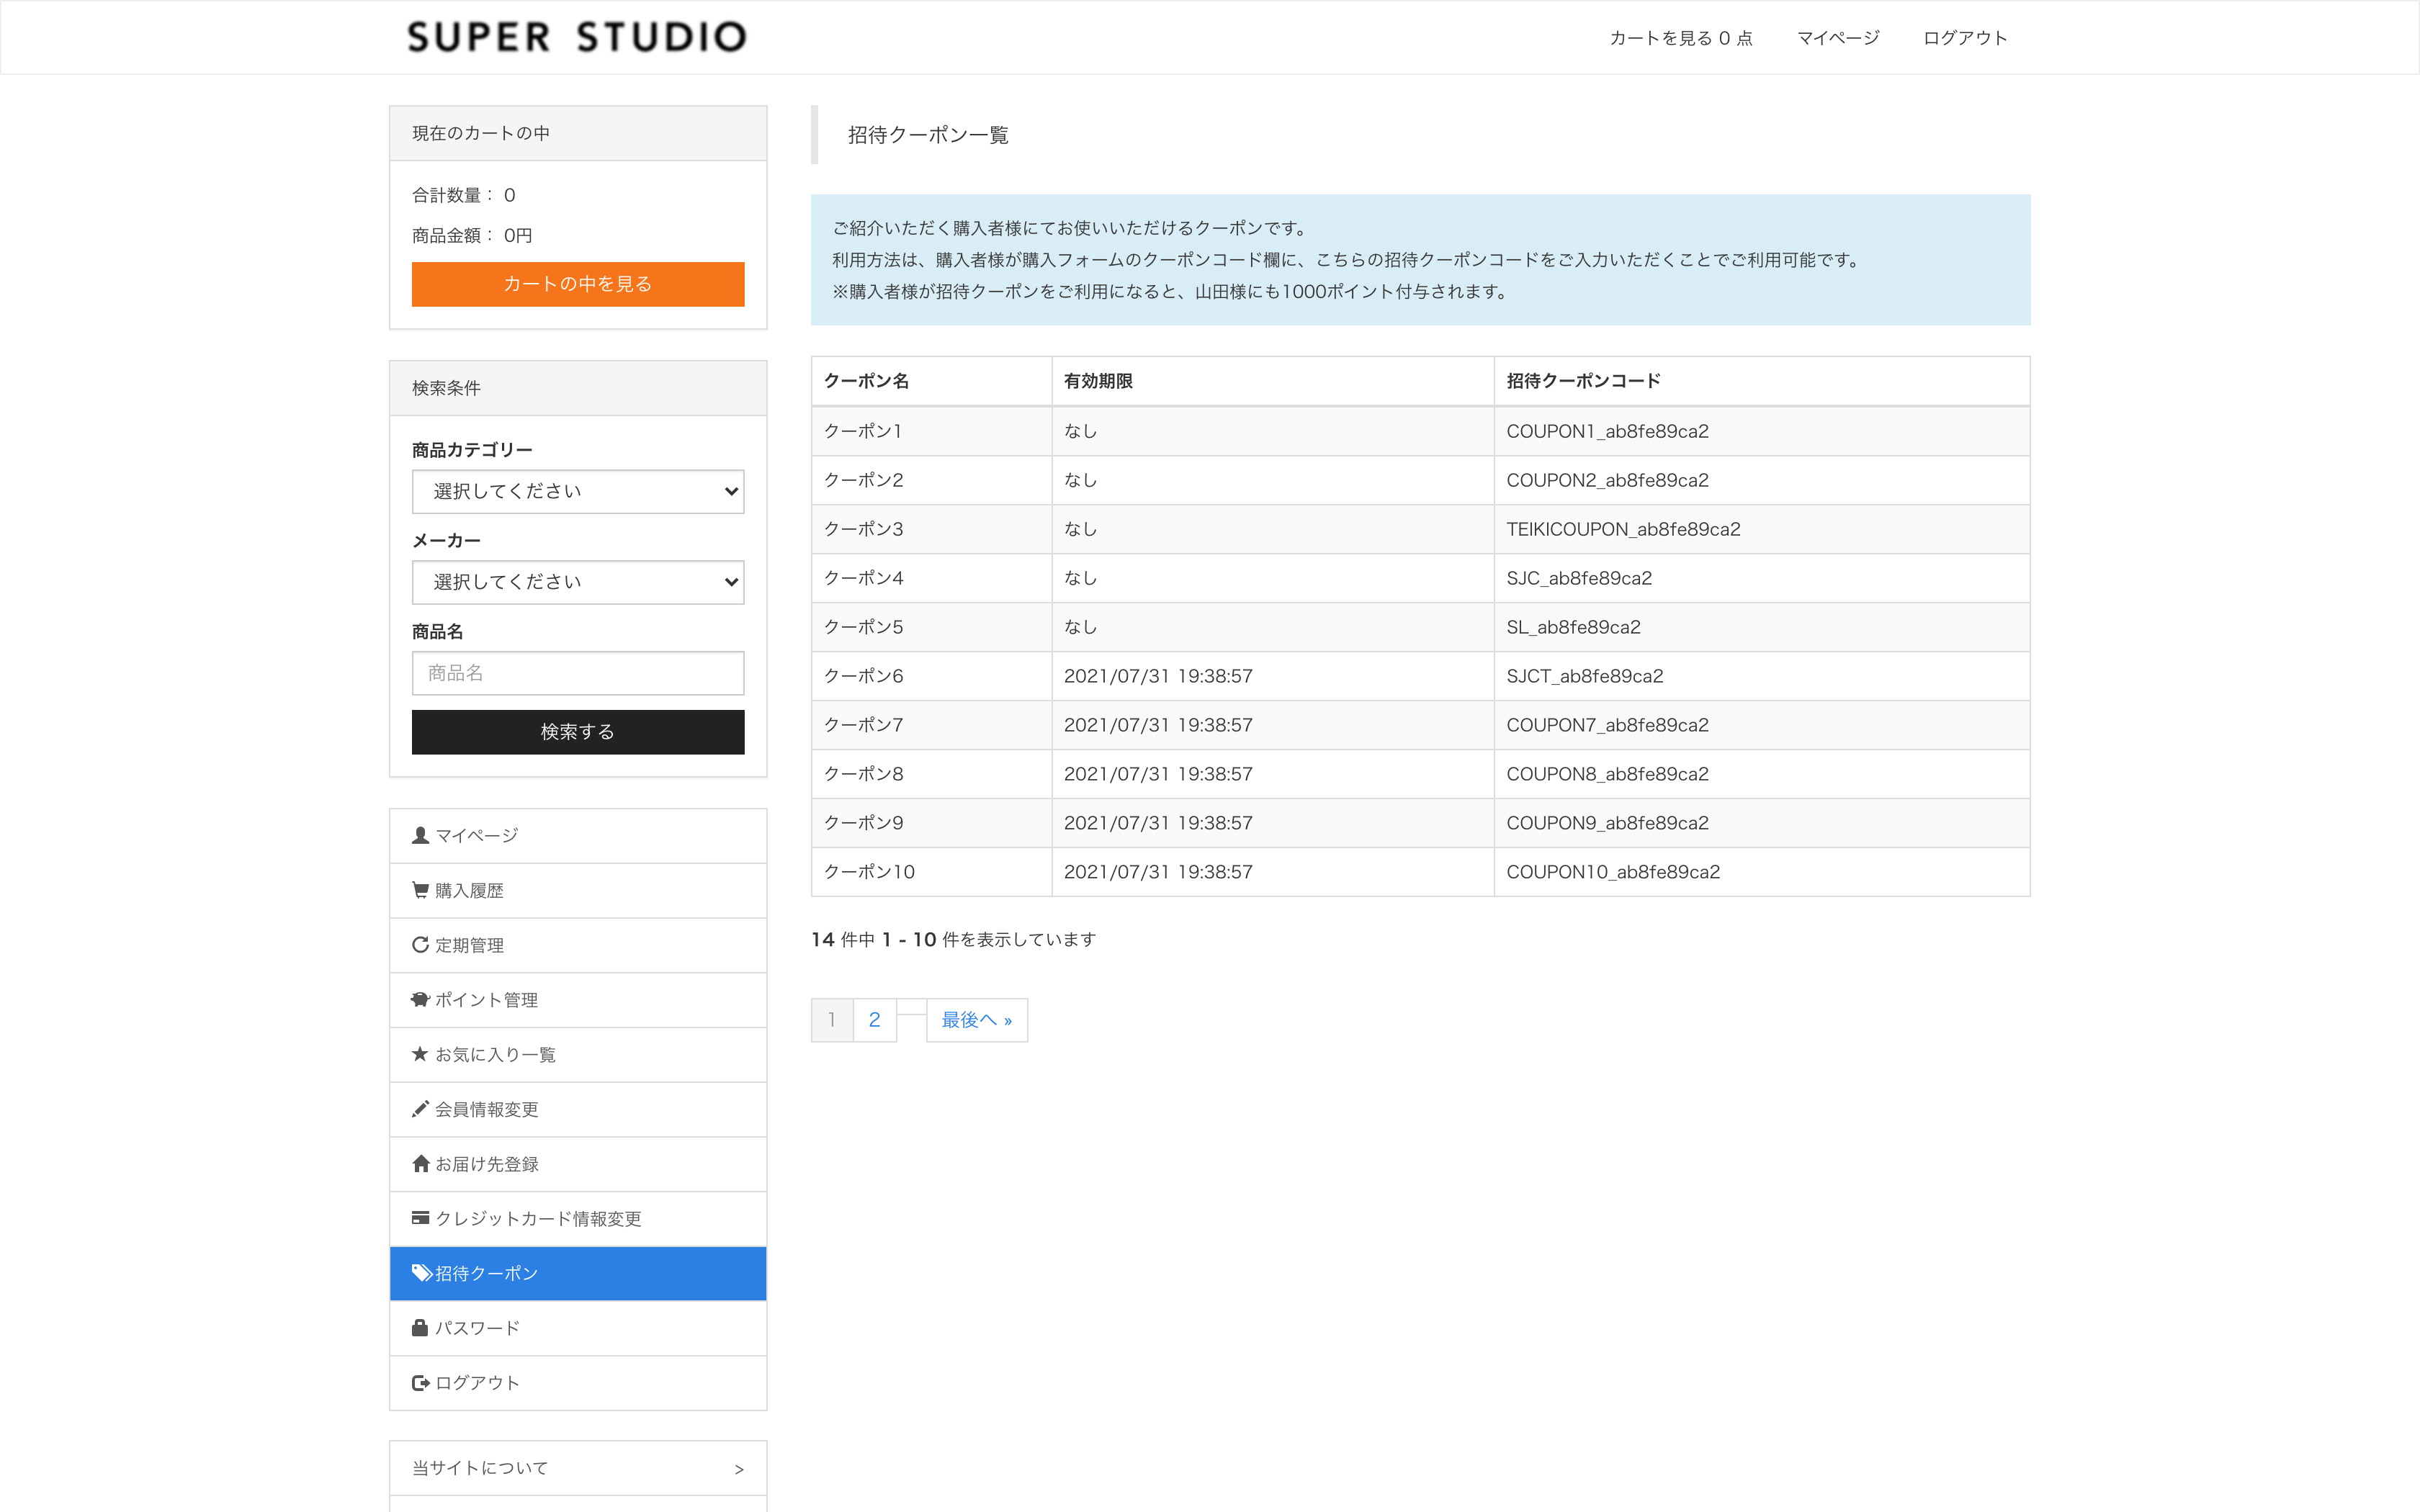Click the 招待クーポン一覧 page heading
The width and height of the screenshot is (2420, 1512).
coord(928,135)
